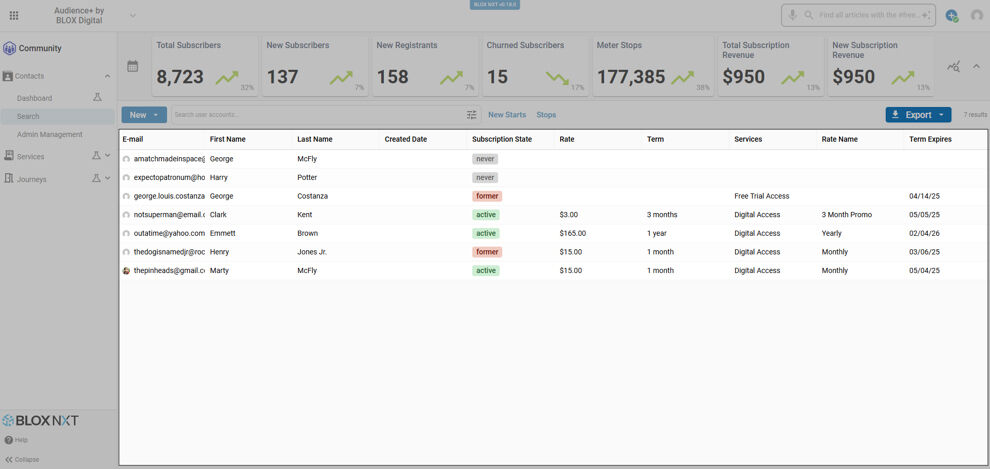Open the thedogisnamedjr email entry
990x469 pixels.
(x=169, y=252)
